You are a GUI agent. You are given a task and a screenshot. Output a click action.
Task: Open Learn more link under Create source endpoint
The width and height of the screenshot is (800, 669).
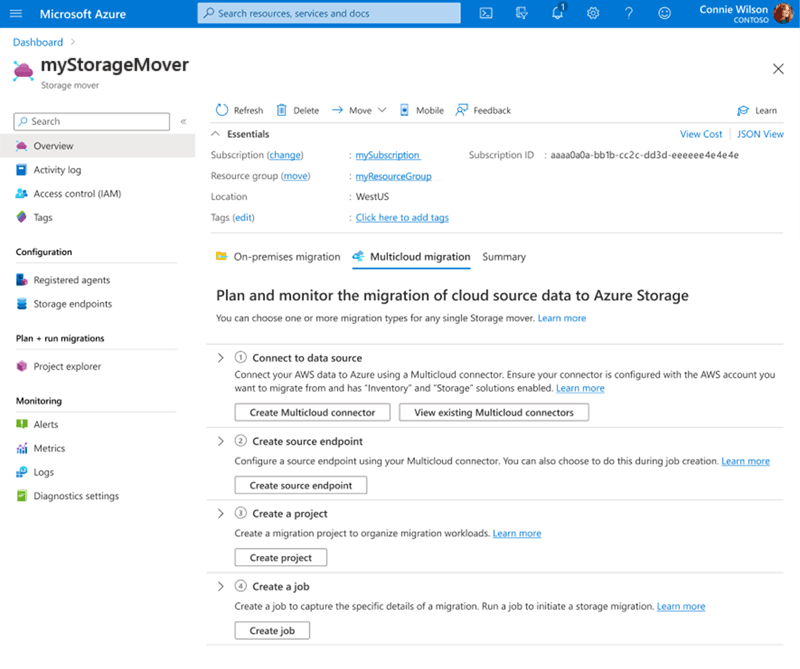745,461
